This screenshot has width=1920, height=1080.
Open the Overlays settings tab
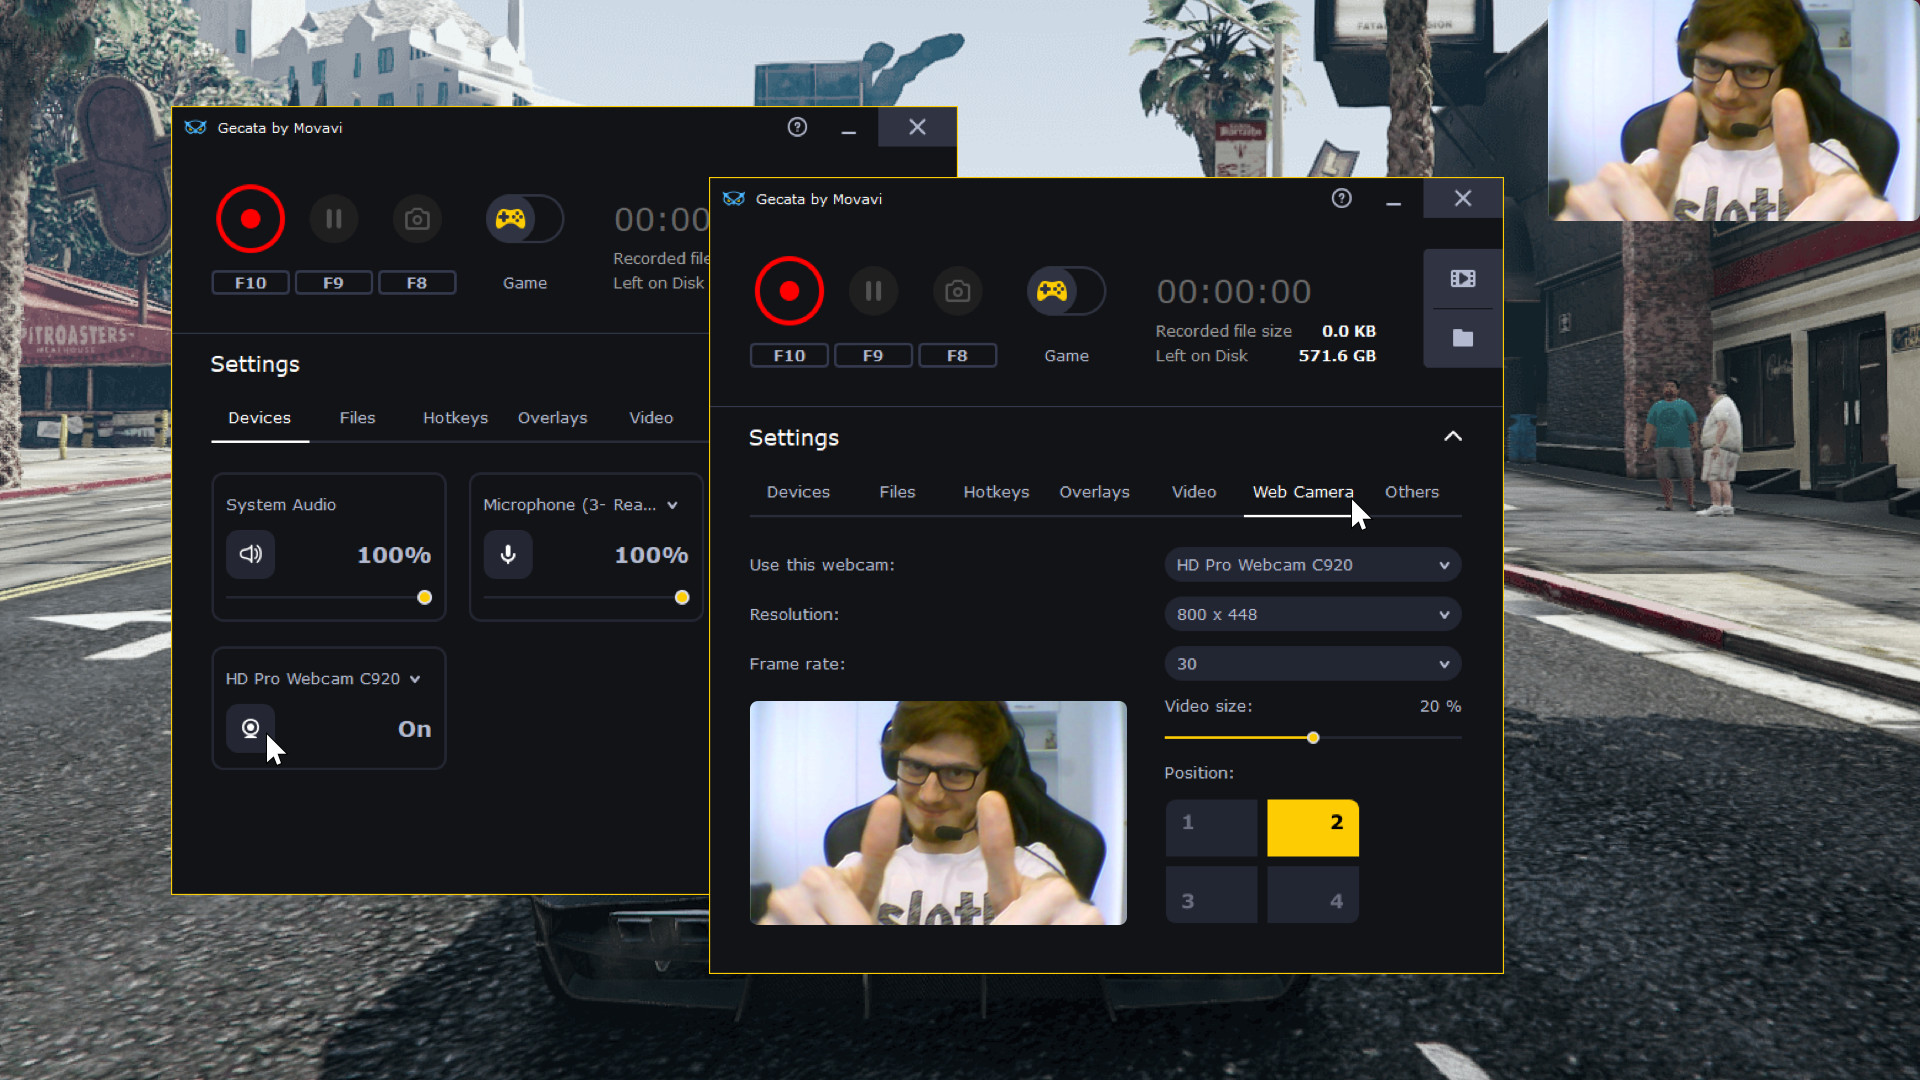pyautogui.click(x=1094, y=492)
